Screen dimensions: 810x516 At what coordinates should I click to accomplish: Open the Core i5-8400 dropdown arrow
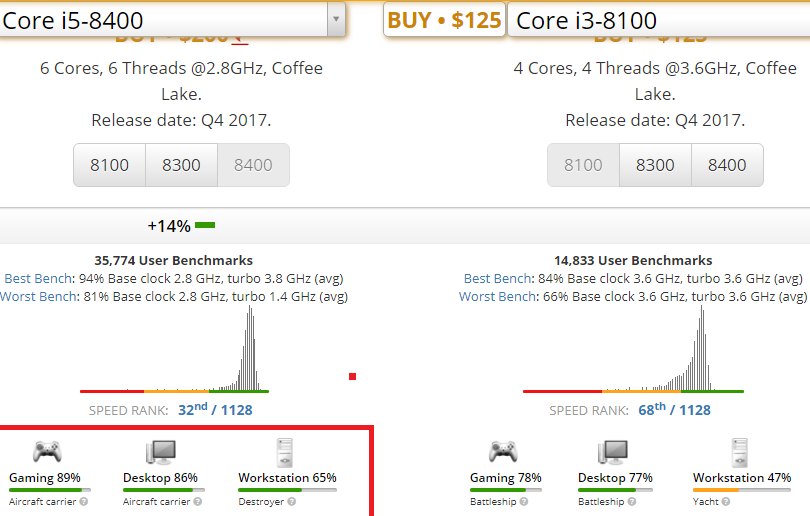point(336,20)
